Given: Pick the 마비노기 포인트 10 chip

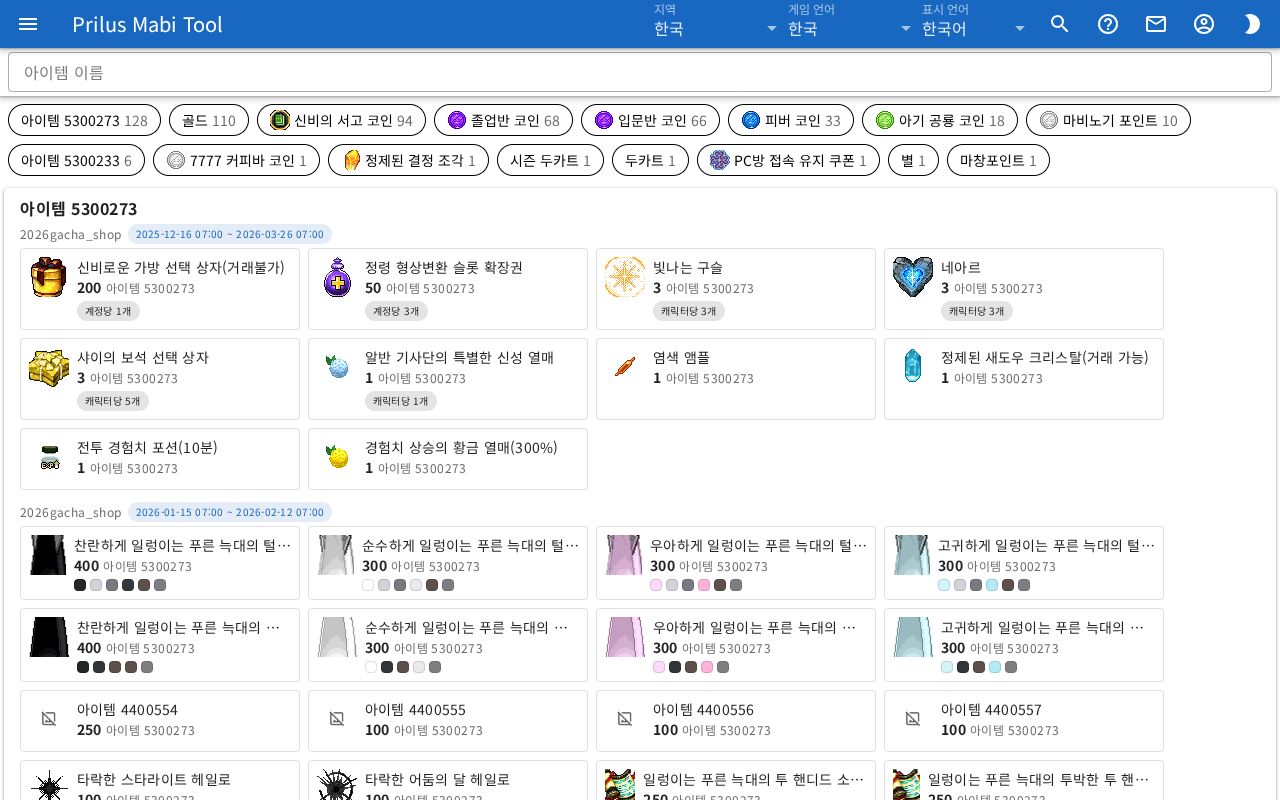Looking at the screenshot, I should [1108, 120].
